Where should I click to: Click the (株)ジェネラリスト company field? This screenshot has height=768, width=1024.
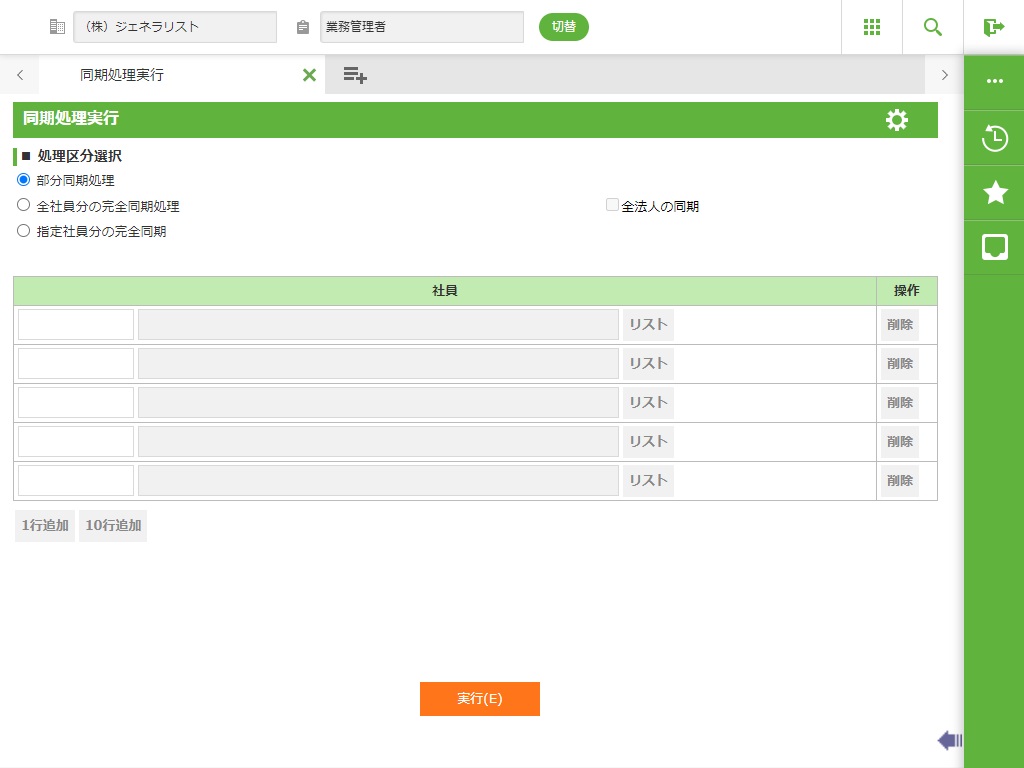[175, 27]
